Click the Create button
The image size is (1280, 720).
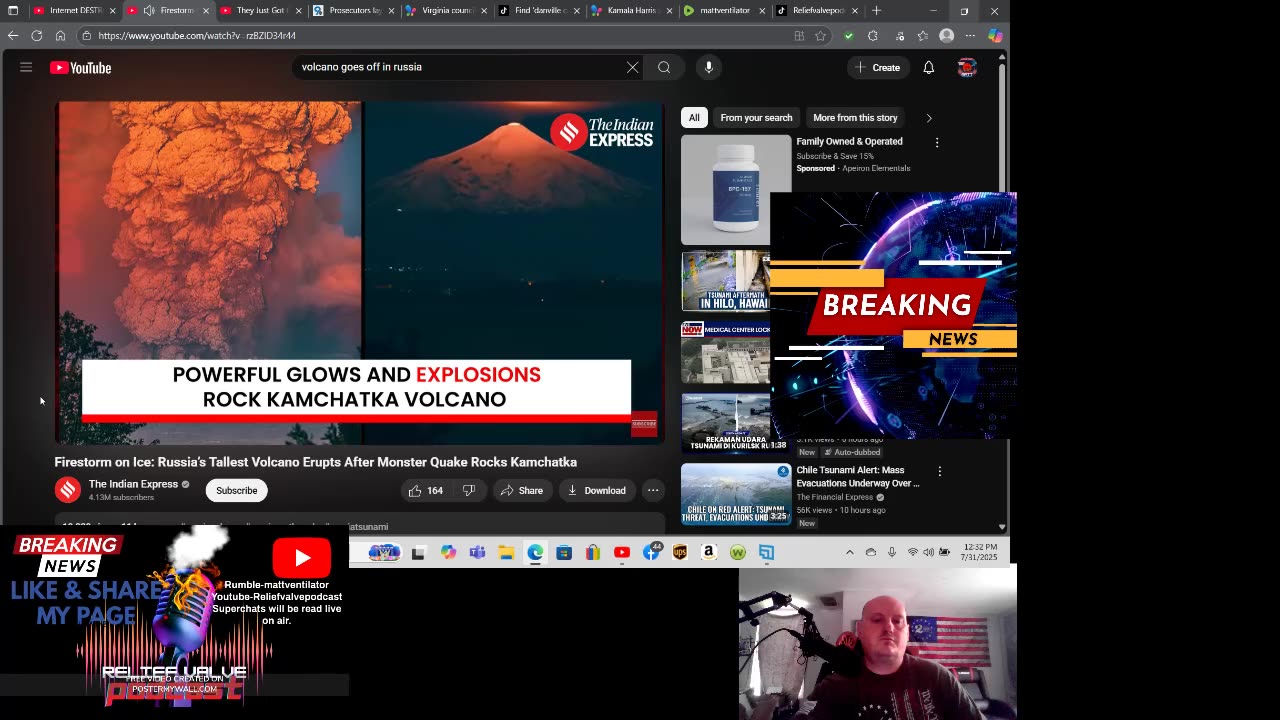coord(877,67)
